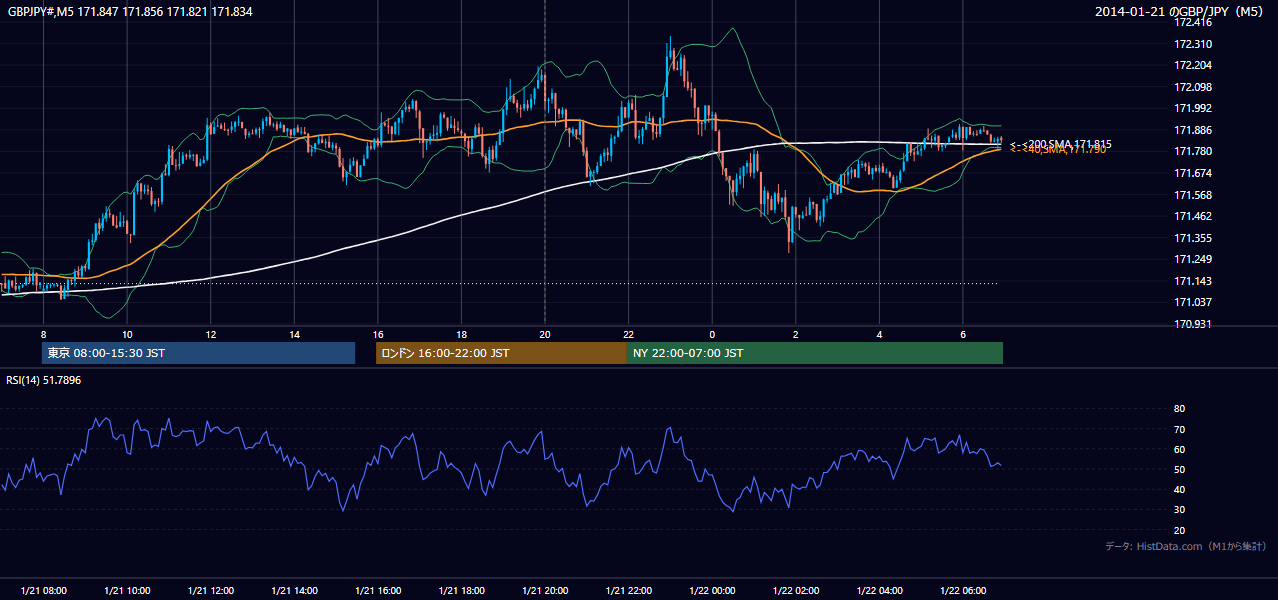Click price axis value 172.416

1194,22
